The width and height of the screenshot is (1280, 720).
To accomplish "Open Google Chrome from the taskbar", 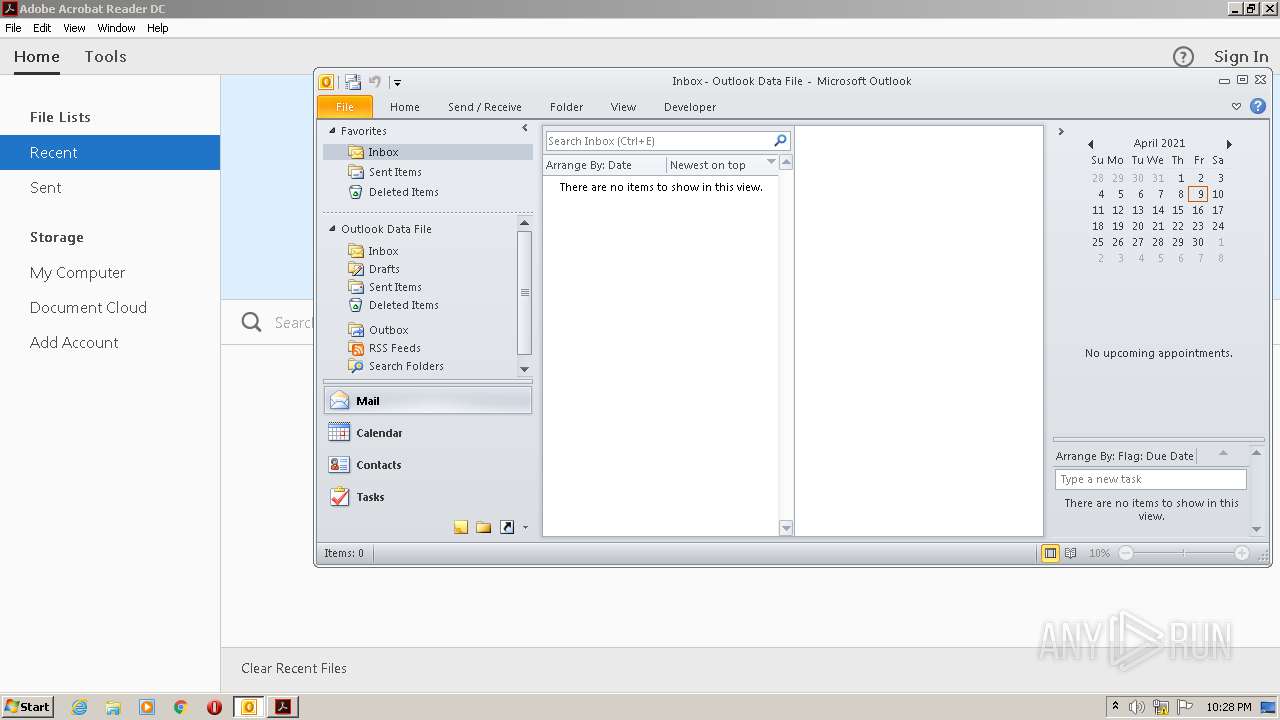I will (x=181, y=707).
